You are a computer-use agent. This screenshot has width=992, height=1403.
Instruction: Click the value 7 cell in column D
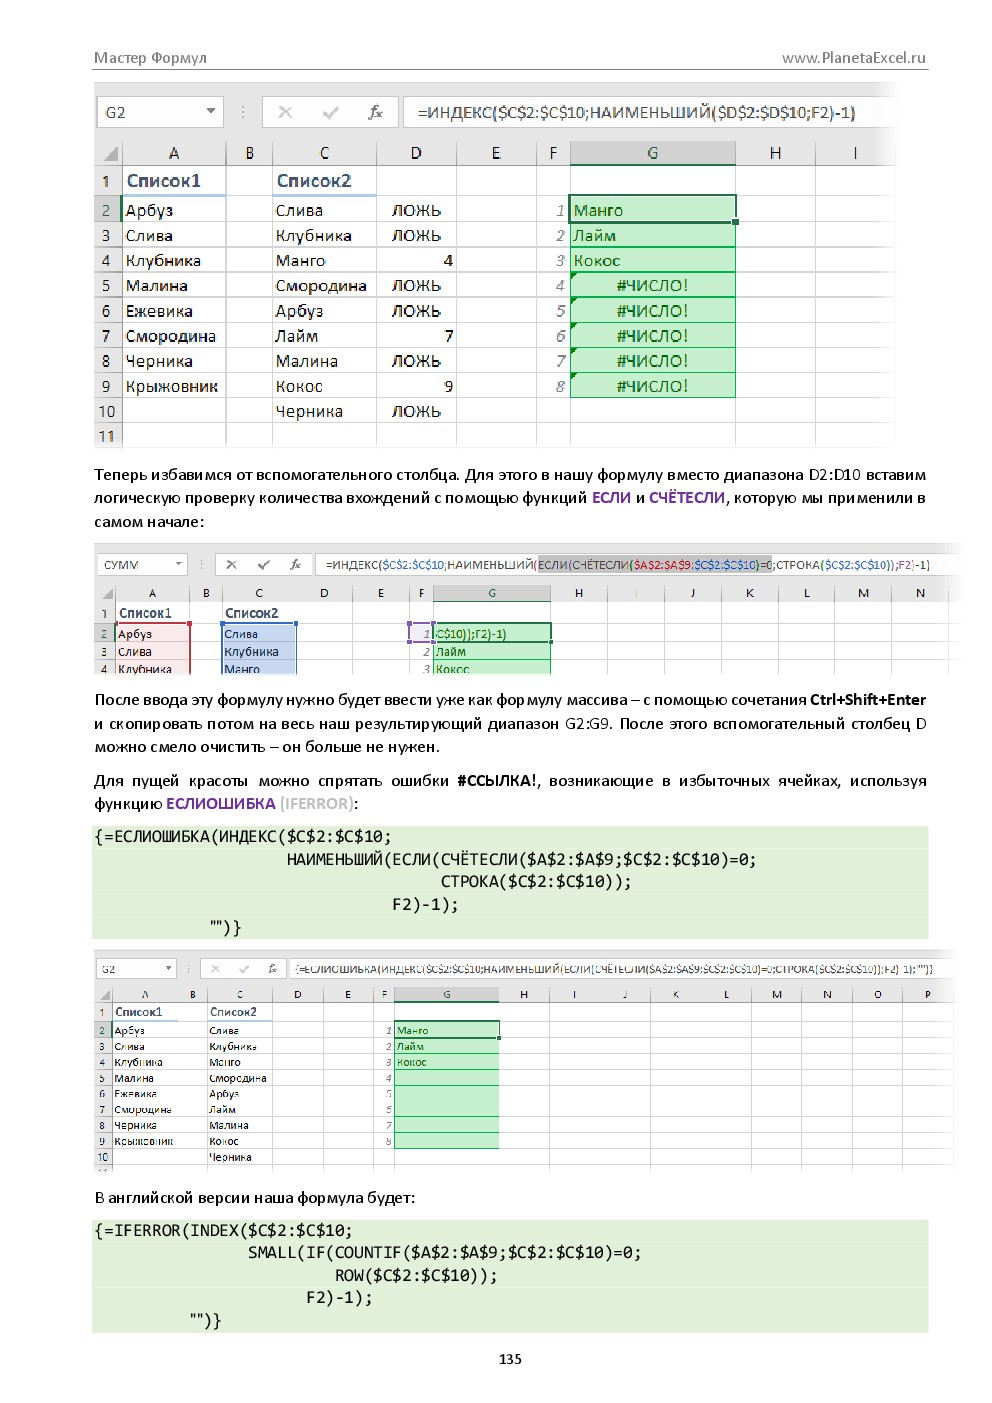point(416,336)
